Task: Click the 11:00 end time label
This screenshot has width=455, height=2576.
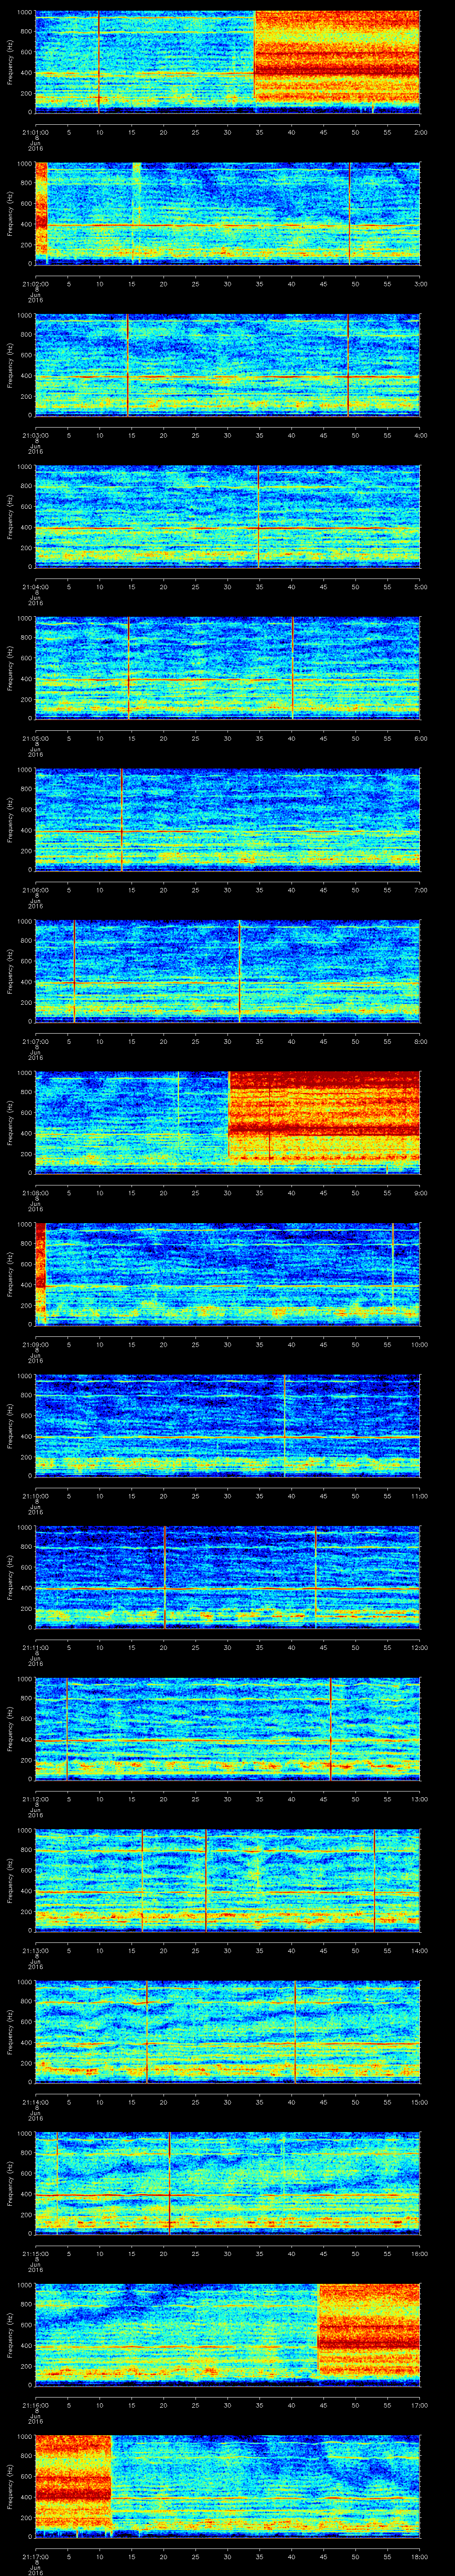Action: click(420, 1496)
